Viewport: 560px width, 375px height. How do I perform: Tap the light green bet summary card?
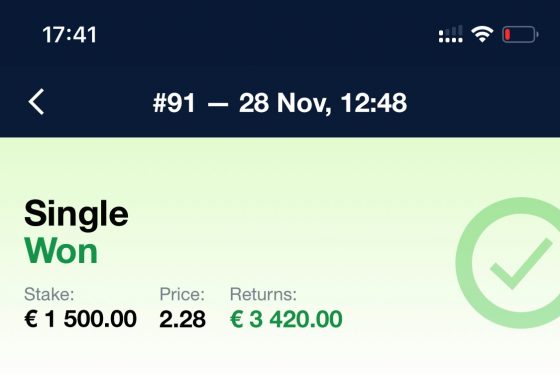coord(280,256)
